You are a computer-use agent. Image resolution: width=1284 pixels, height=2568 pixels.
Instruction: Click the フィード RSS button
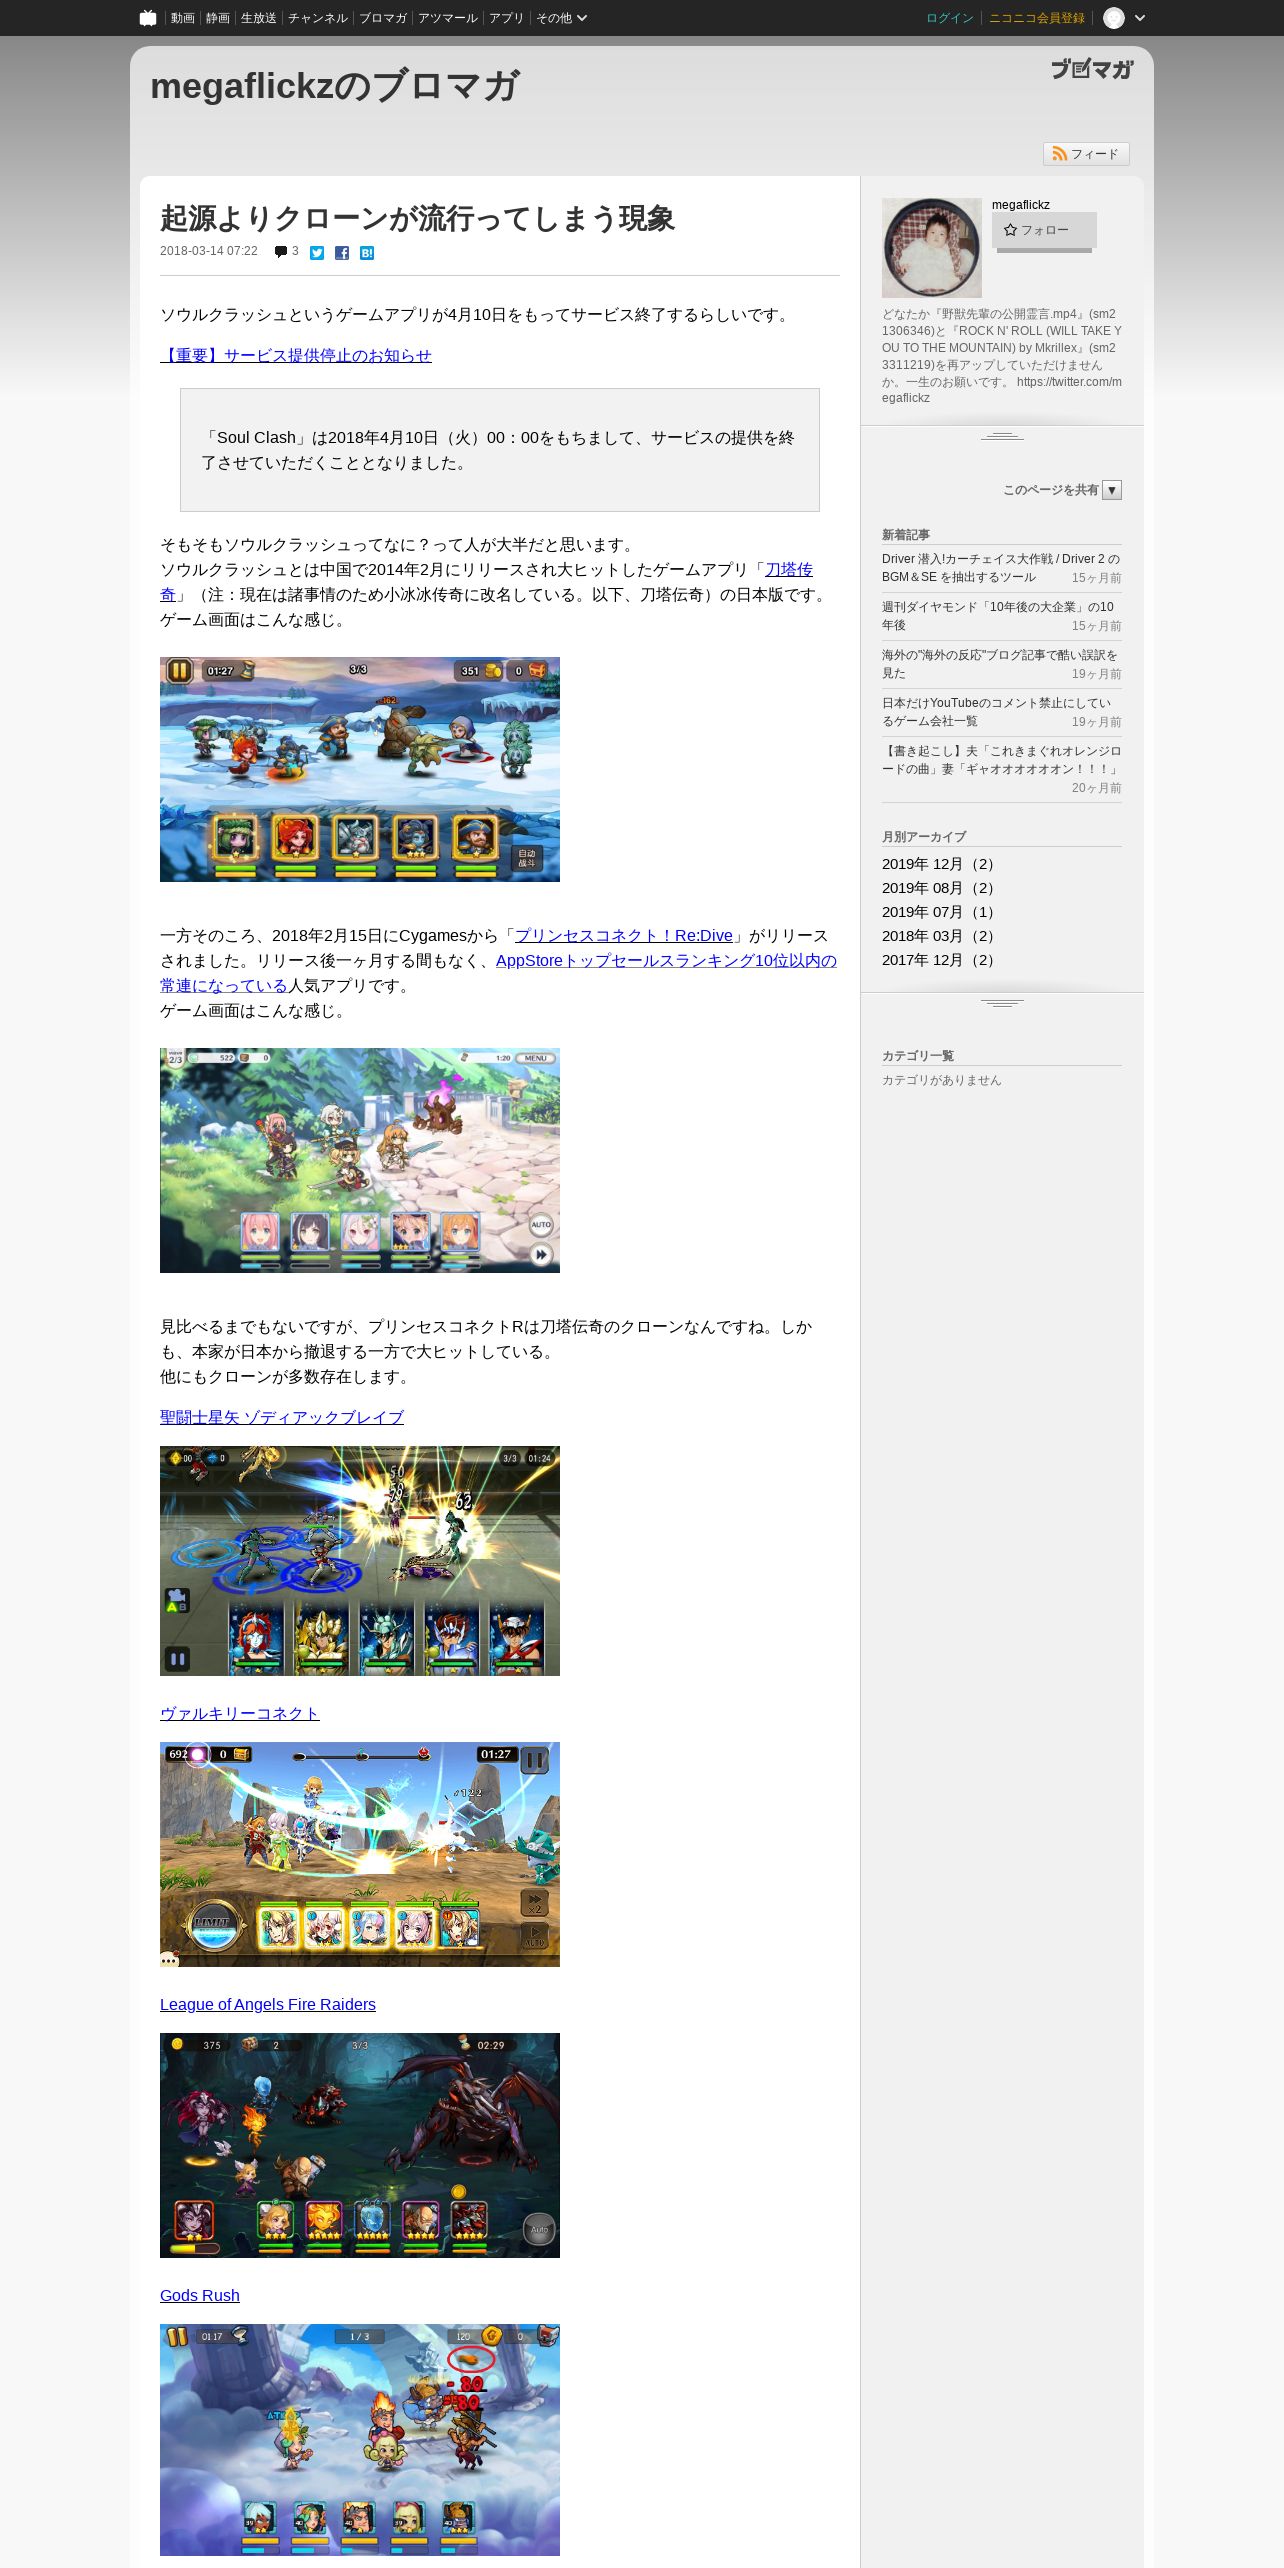(x=1086, y=154)
